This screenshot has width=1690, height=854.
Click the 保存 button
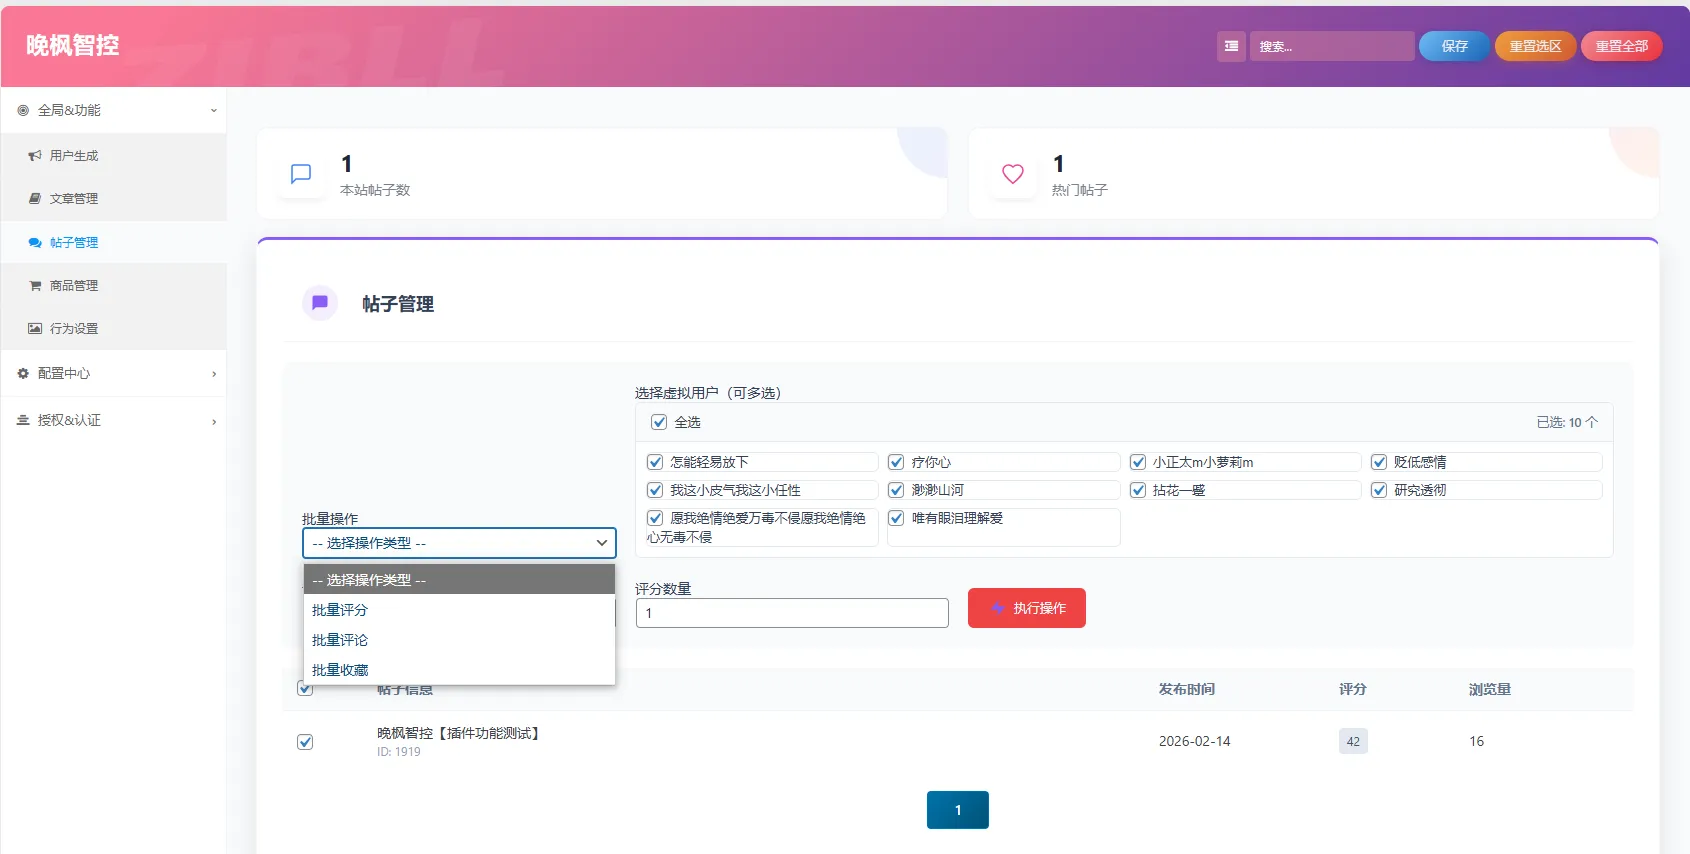coord(1454,46)
